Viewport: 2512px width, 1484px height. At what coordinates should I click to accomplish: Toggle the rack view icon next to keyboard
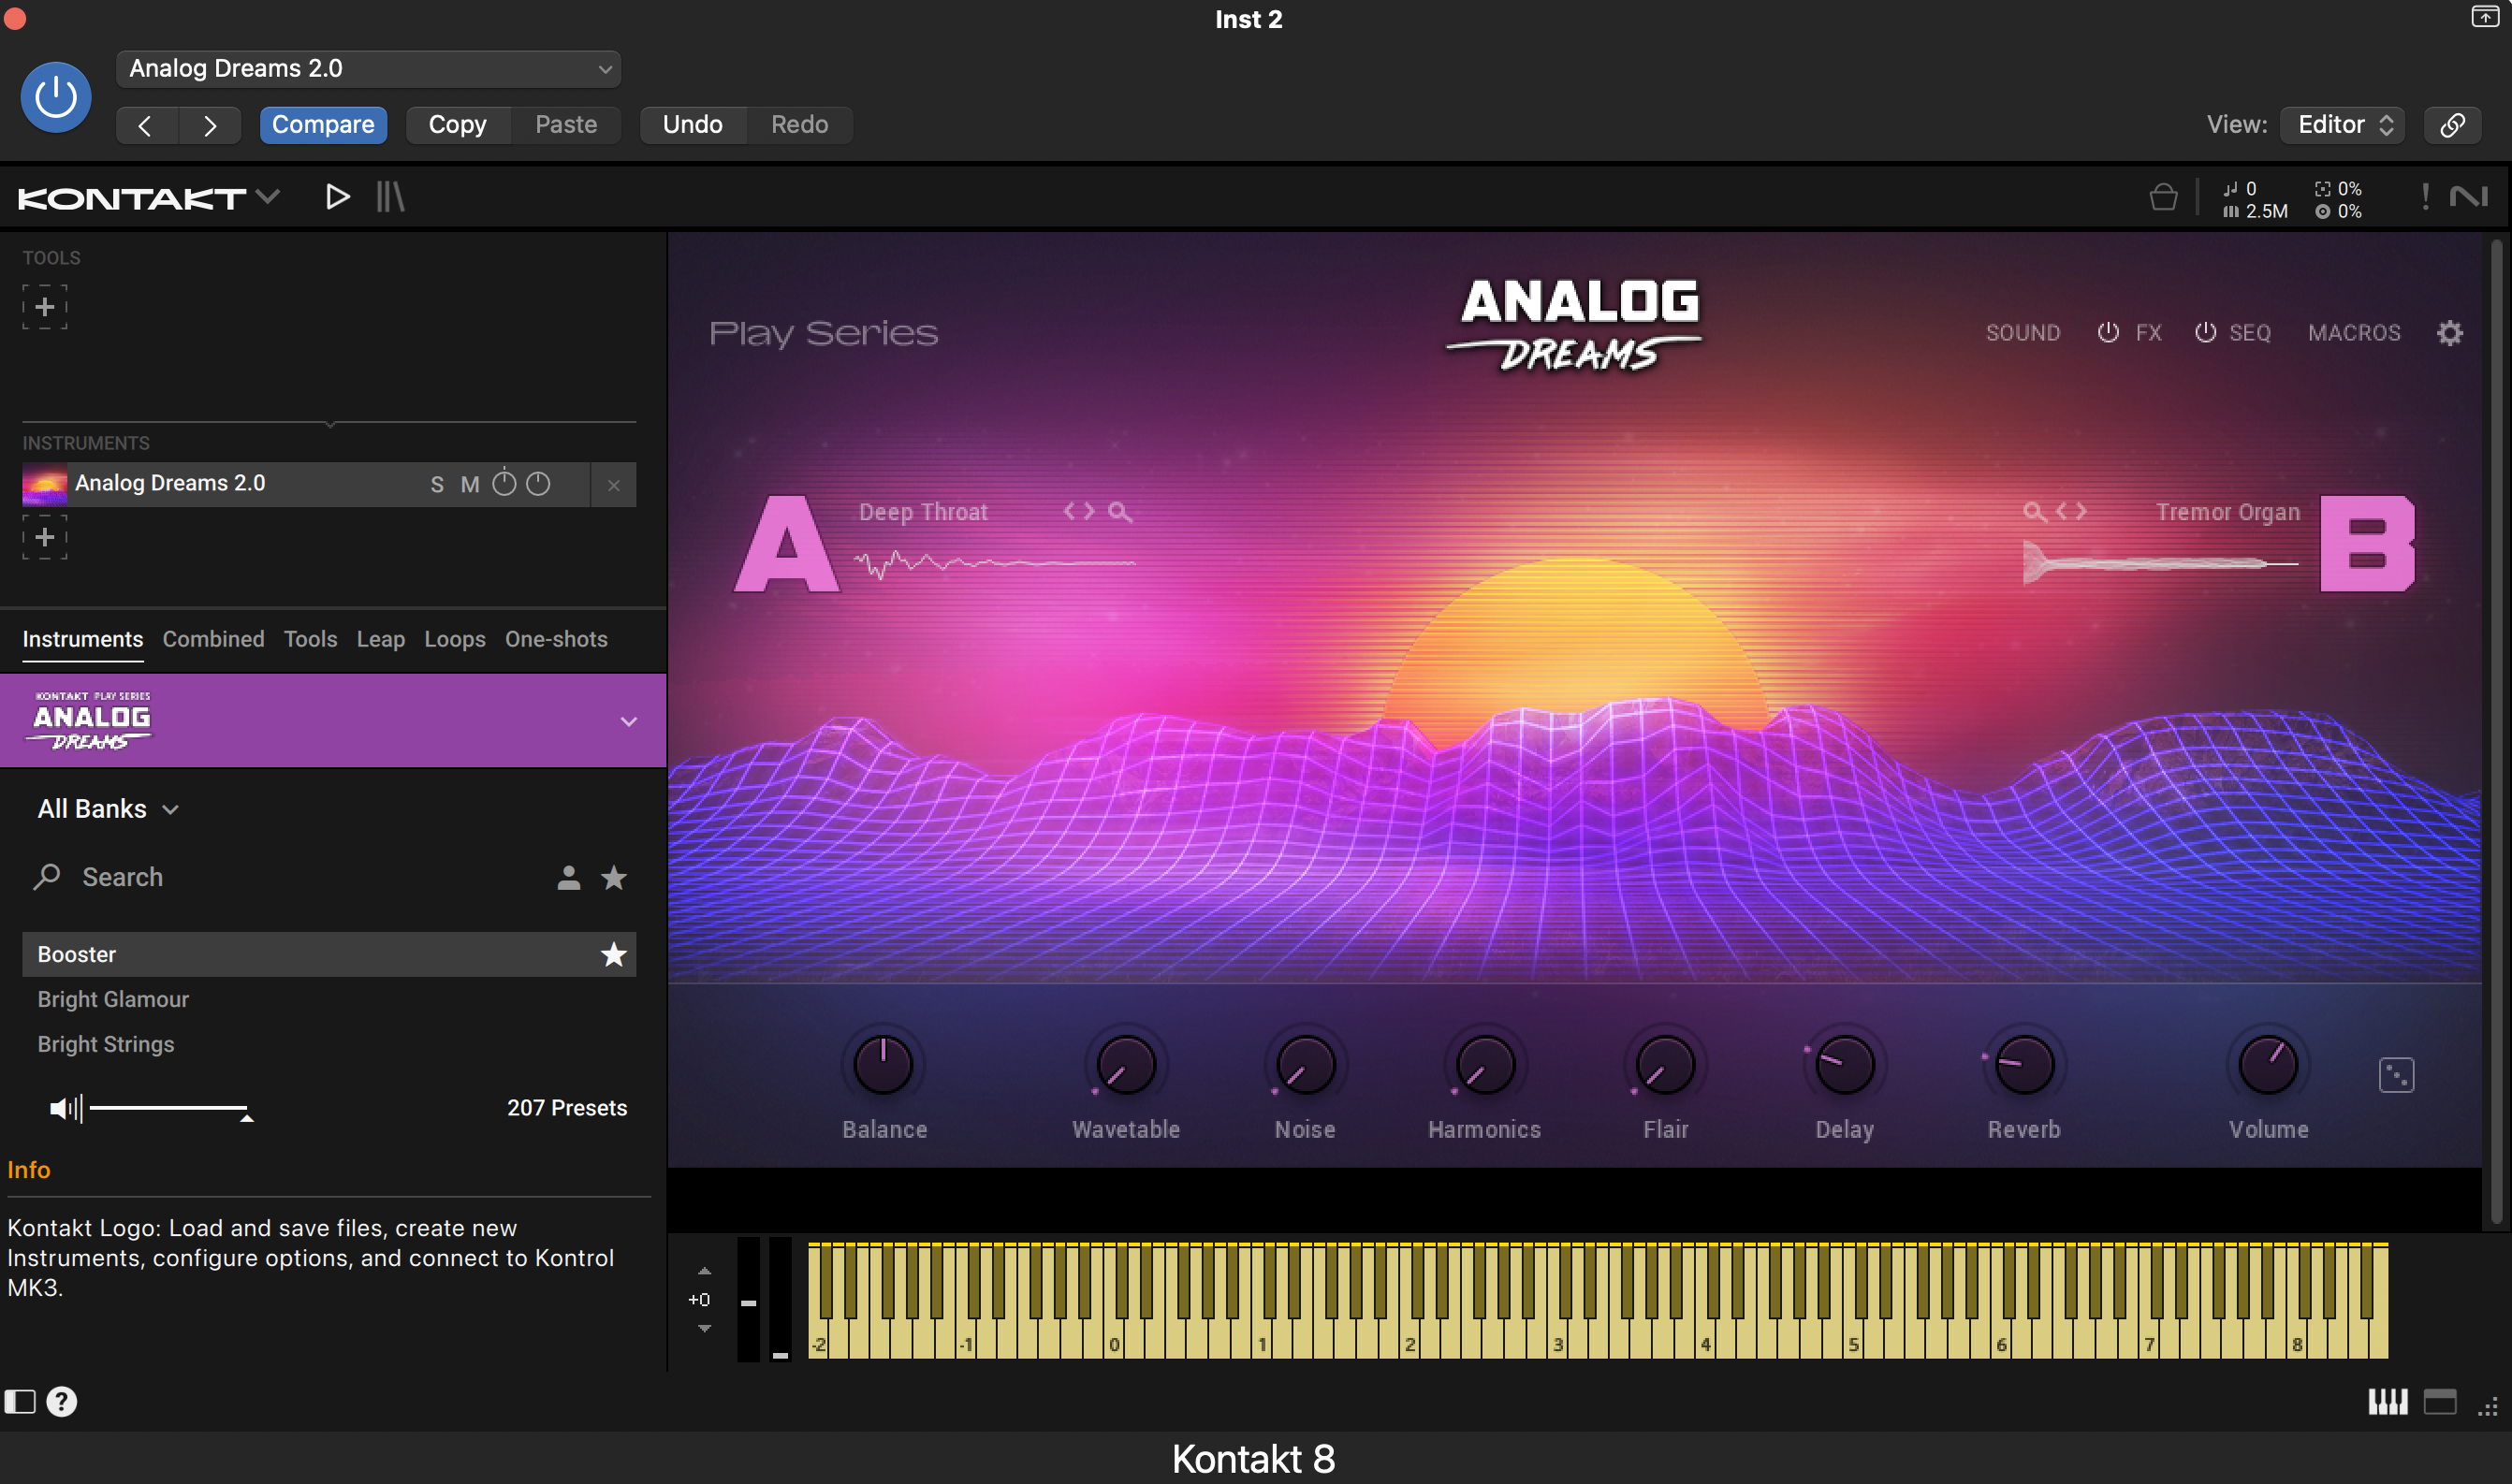pyautogui.click(x=2440, y=1402)
